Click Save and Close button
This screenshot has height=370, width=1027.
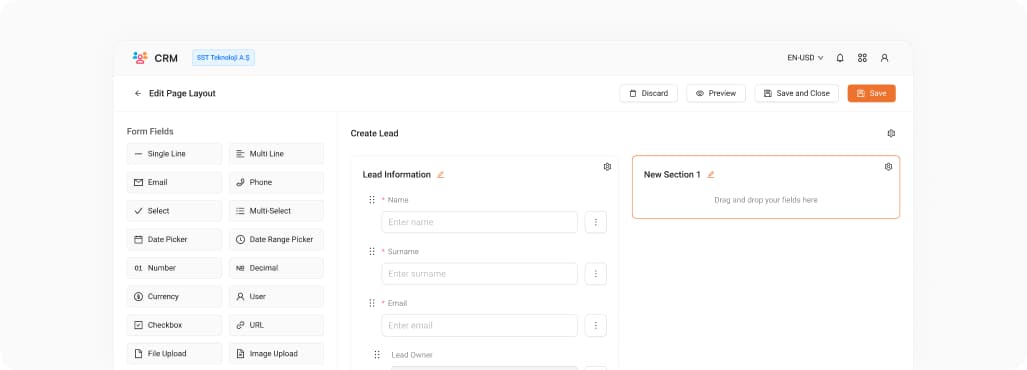(x=796, y=94)
